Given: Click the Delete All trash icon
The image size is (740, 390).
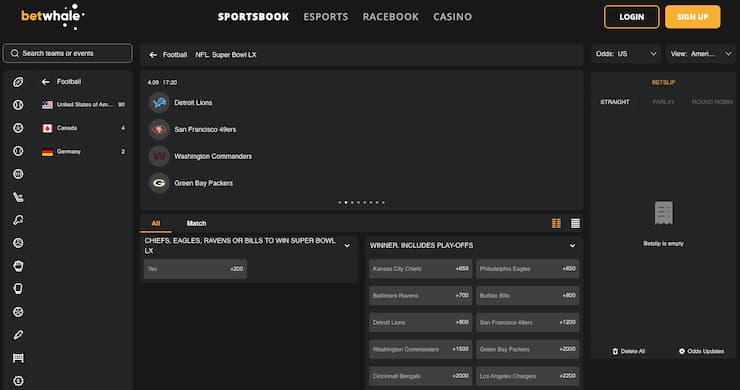Looking at the screenshot, I should point(615,351).
